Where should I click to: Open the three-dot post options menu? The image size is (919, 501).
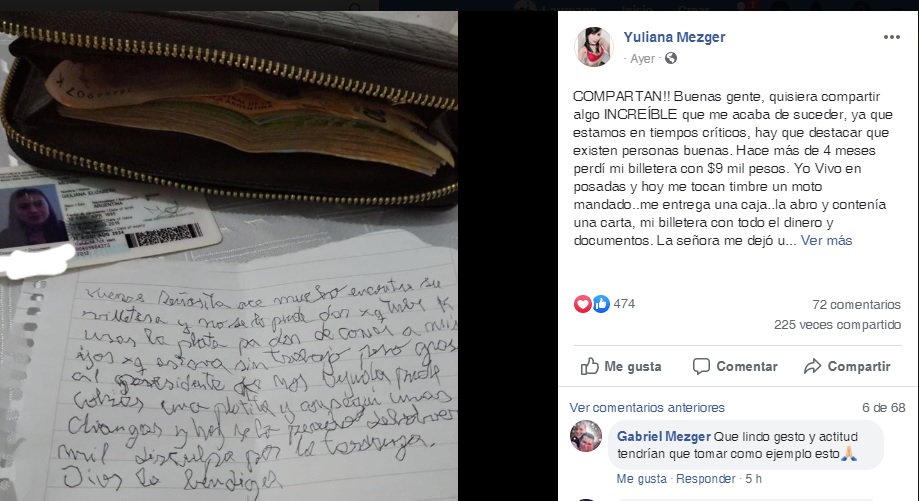pos(891,37)
